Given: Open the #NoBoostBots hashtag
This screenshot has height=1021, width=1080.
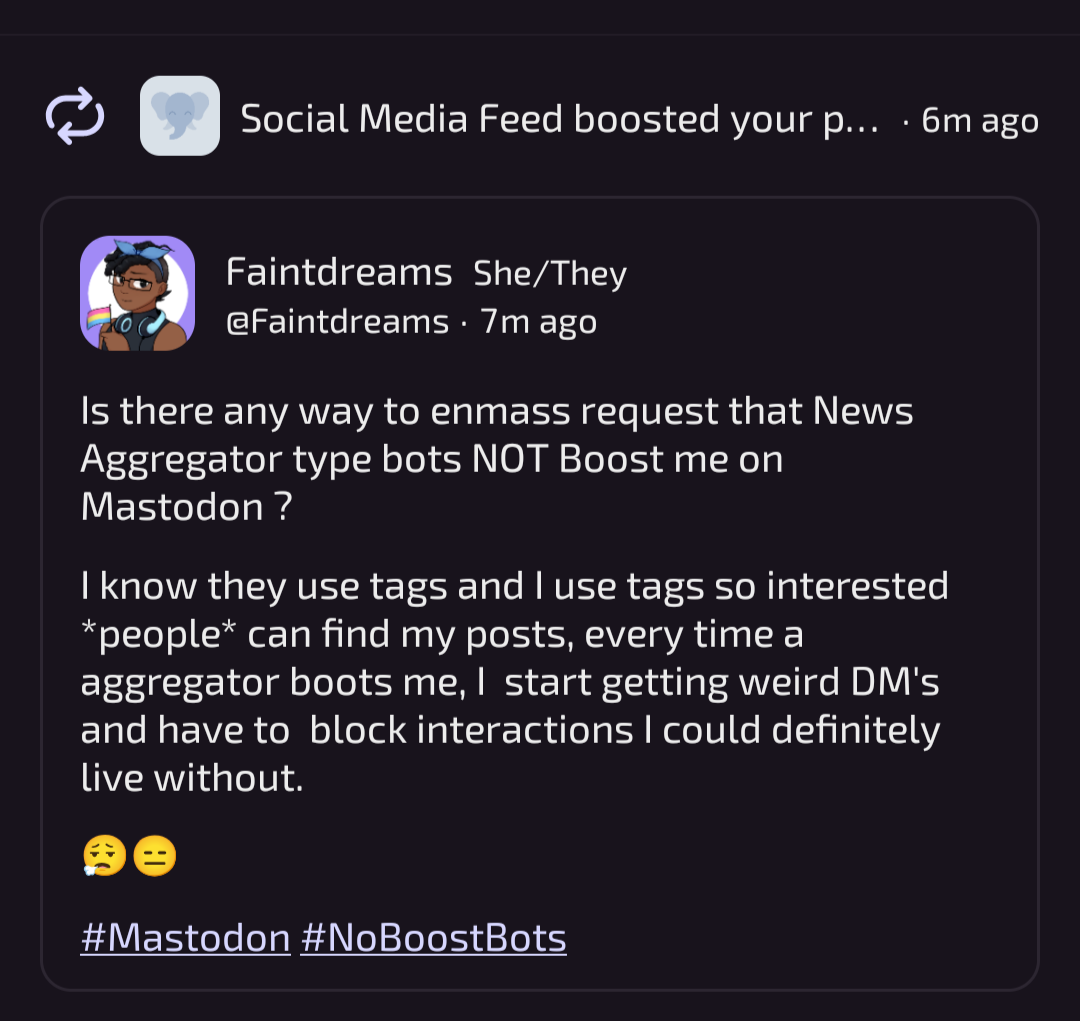Looking at the screenshot, I should (x=433, y=938).
